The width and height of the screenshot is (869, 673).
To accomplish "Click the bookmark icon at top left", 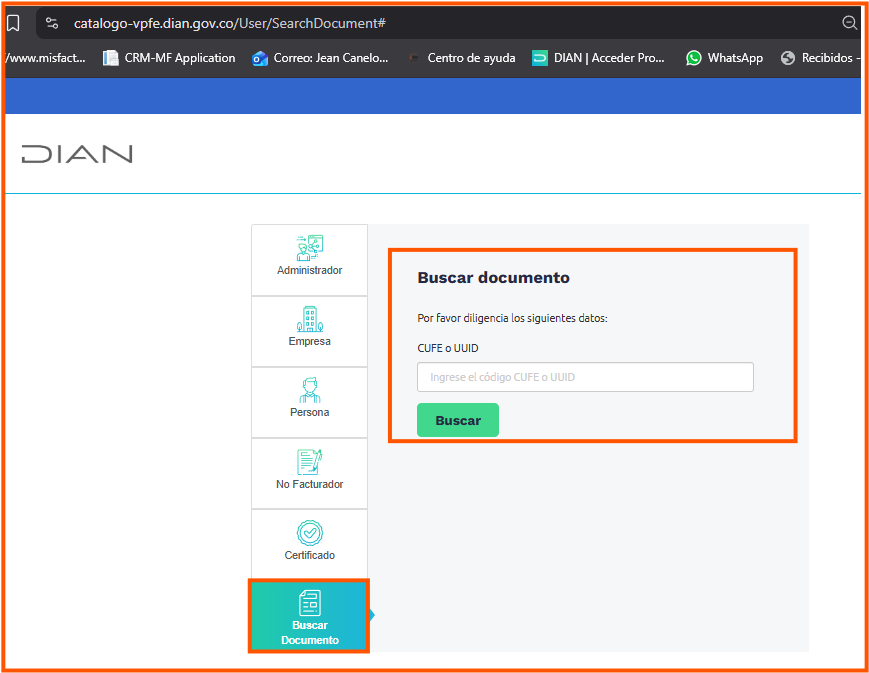I will pos(13,22).
